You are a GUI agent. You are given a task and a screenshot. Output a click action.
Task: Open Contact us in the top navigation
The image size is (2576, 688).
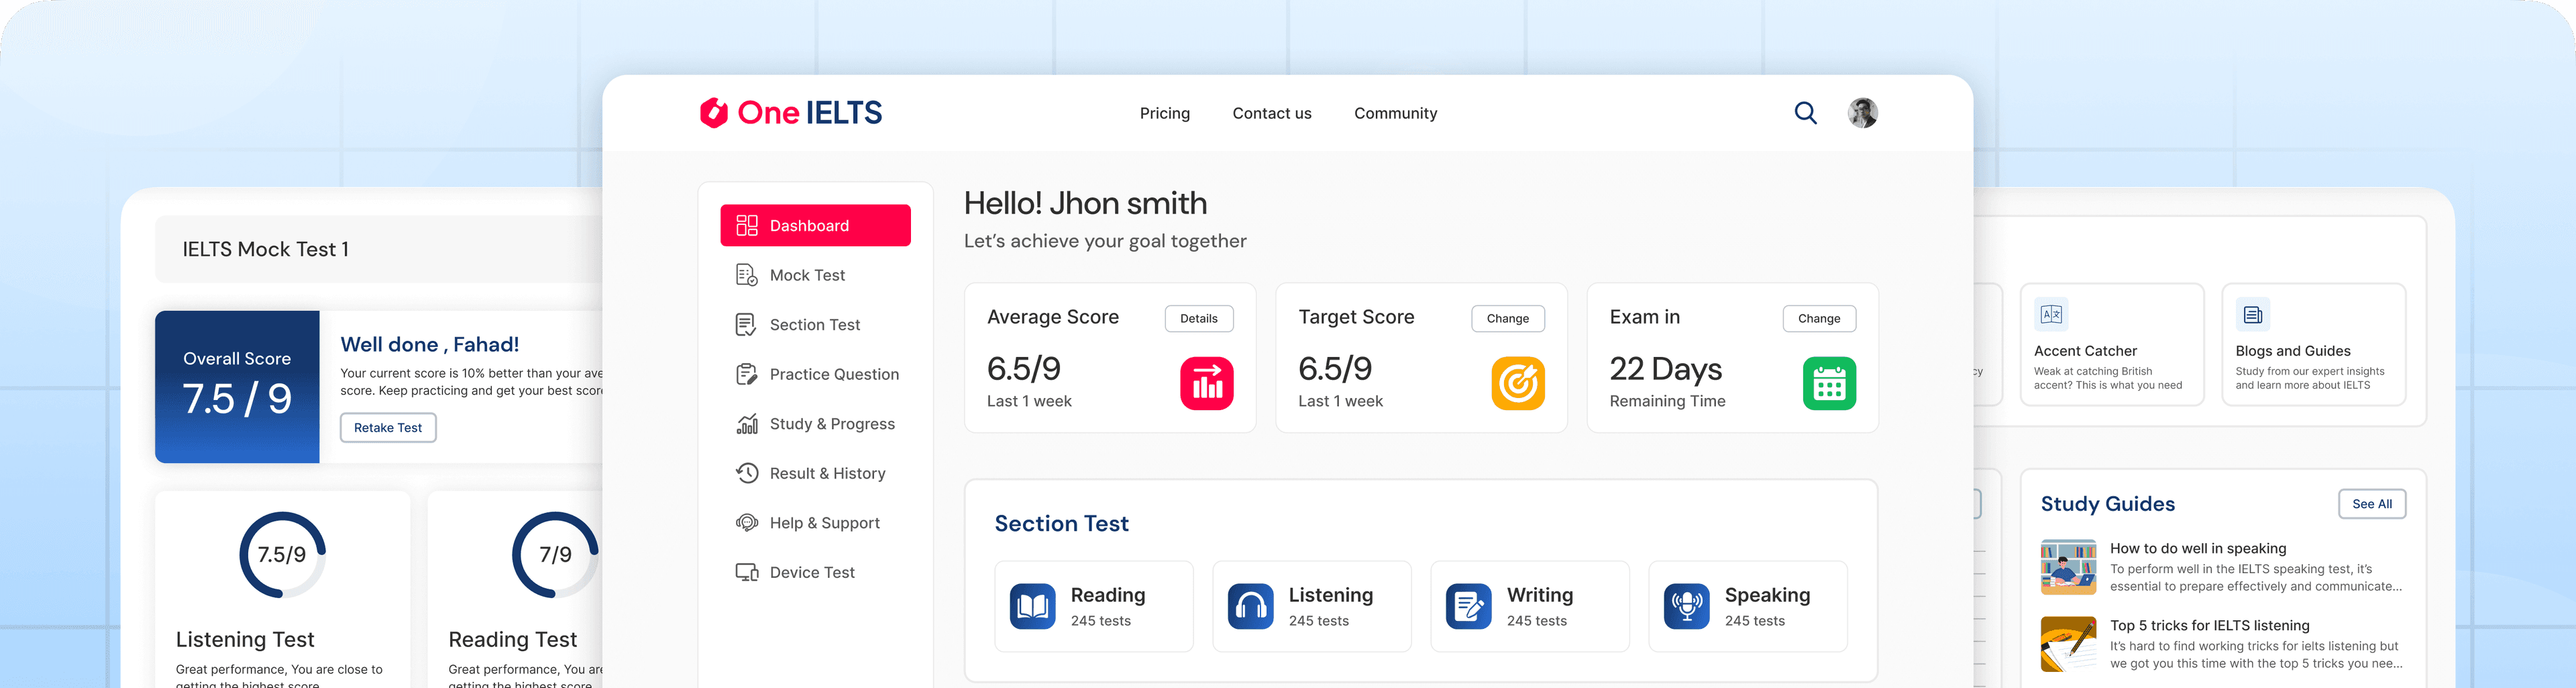1272,113
